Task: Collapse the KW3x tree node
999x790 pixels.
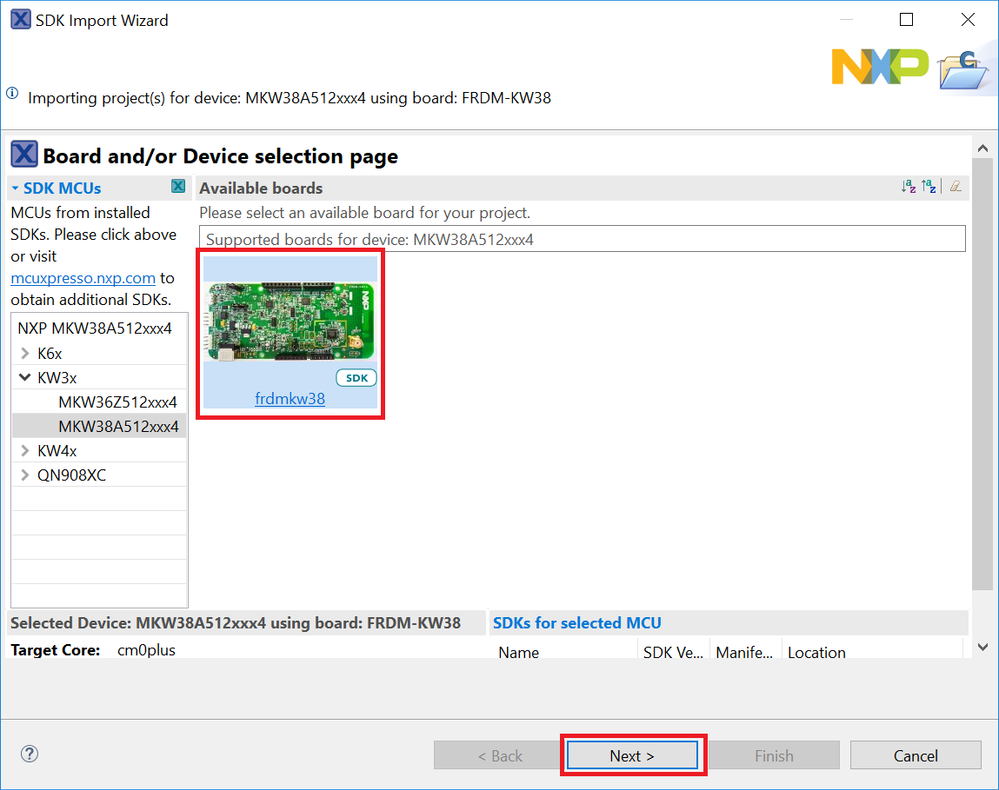Action: [25, 377]
